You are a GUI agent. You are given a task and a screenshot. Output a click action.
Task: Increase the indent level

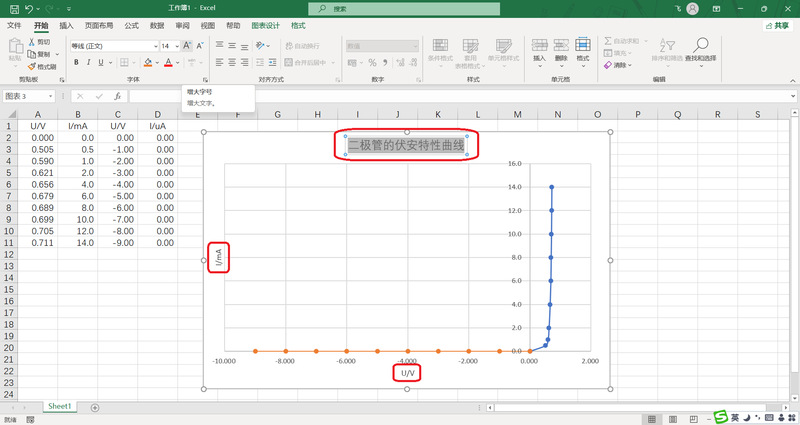click(x=272, y=62)
